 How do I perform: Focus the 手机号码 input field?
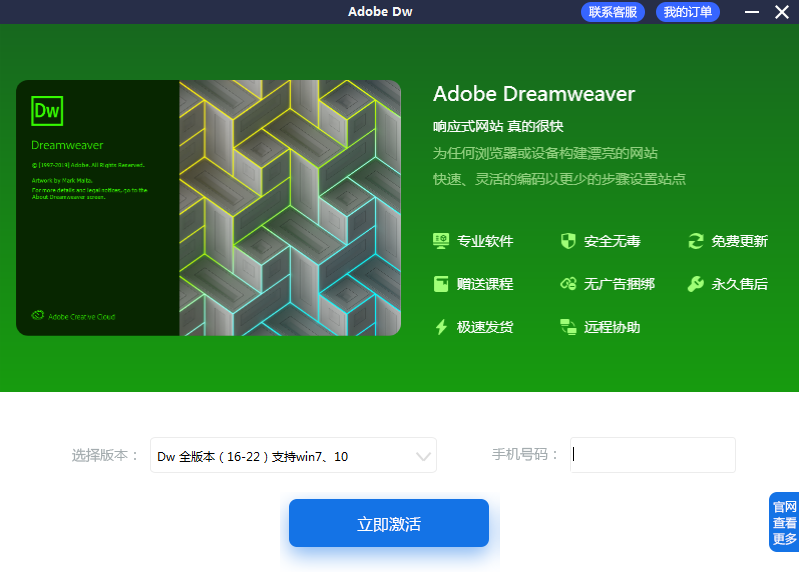point(653,455)
